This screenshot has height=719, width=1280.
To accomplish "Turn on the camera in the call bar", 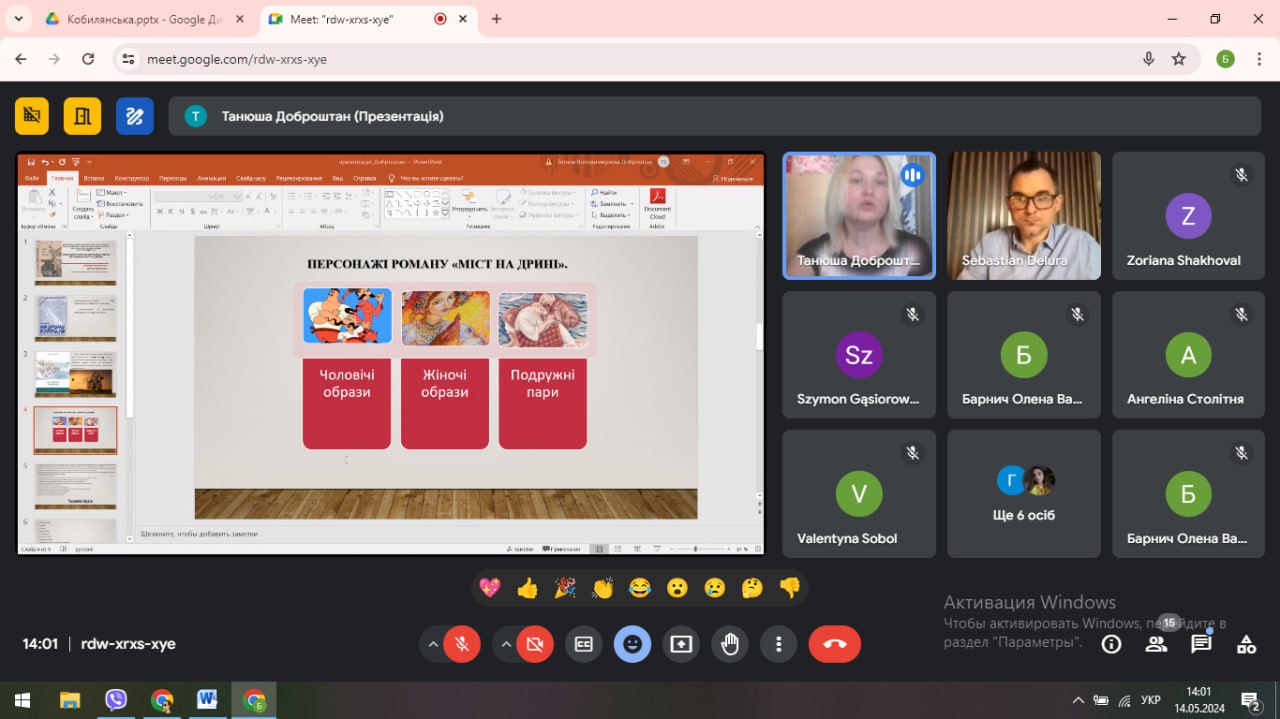I will point(535,644).
